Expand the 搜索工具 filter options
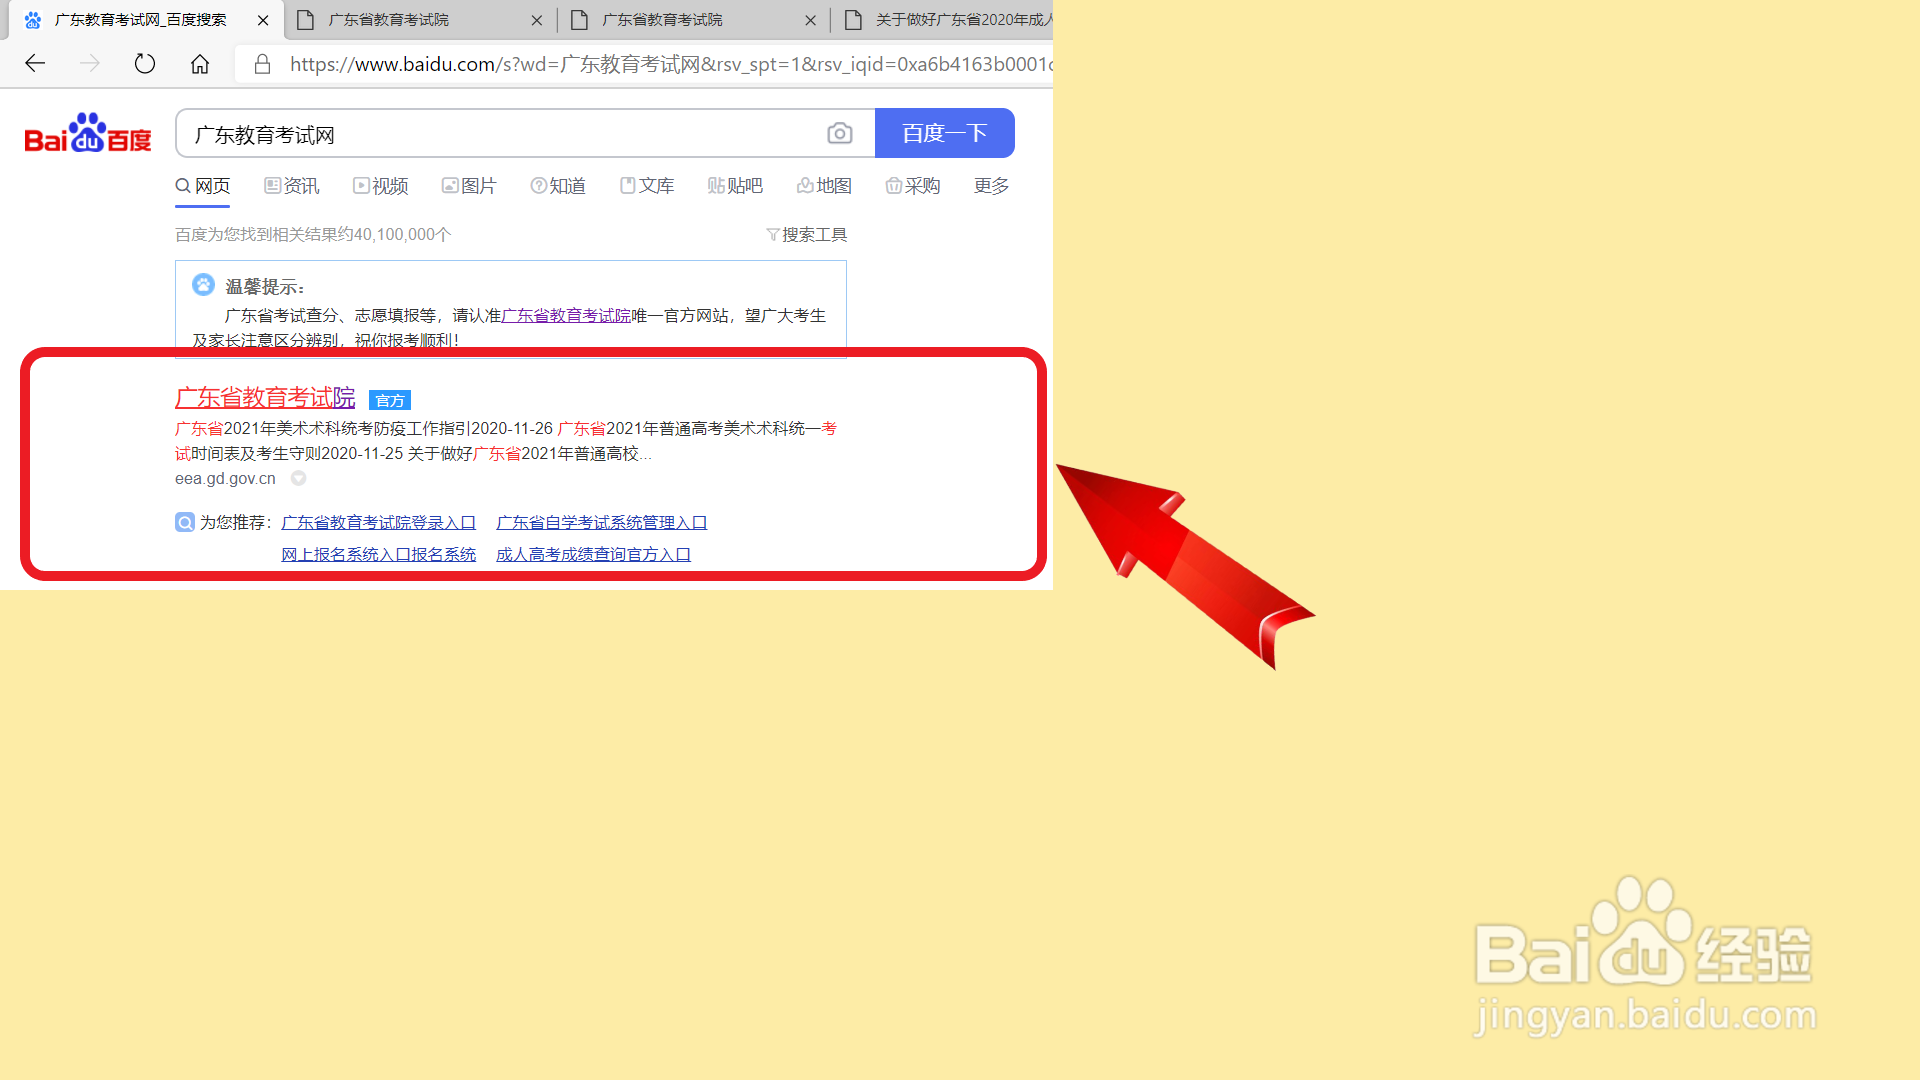The width and height of the screenshot is (1920, 1080). tap(806, 235)
